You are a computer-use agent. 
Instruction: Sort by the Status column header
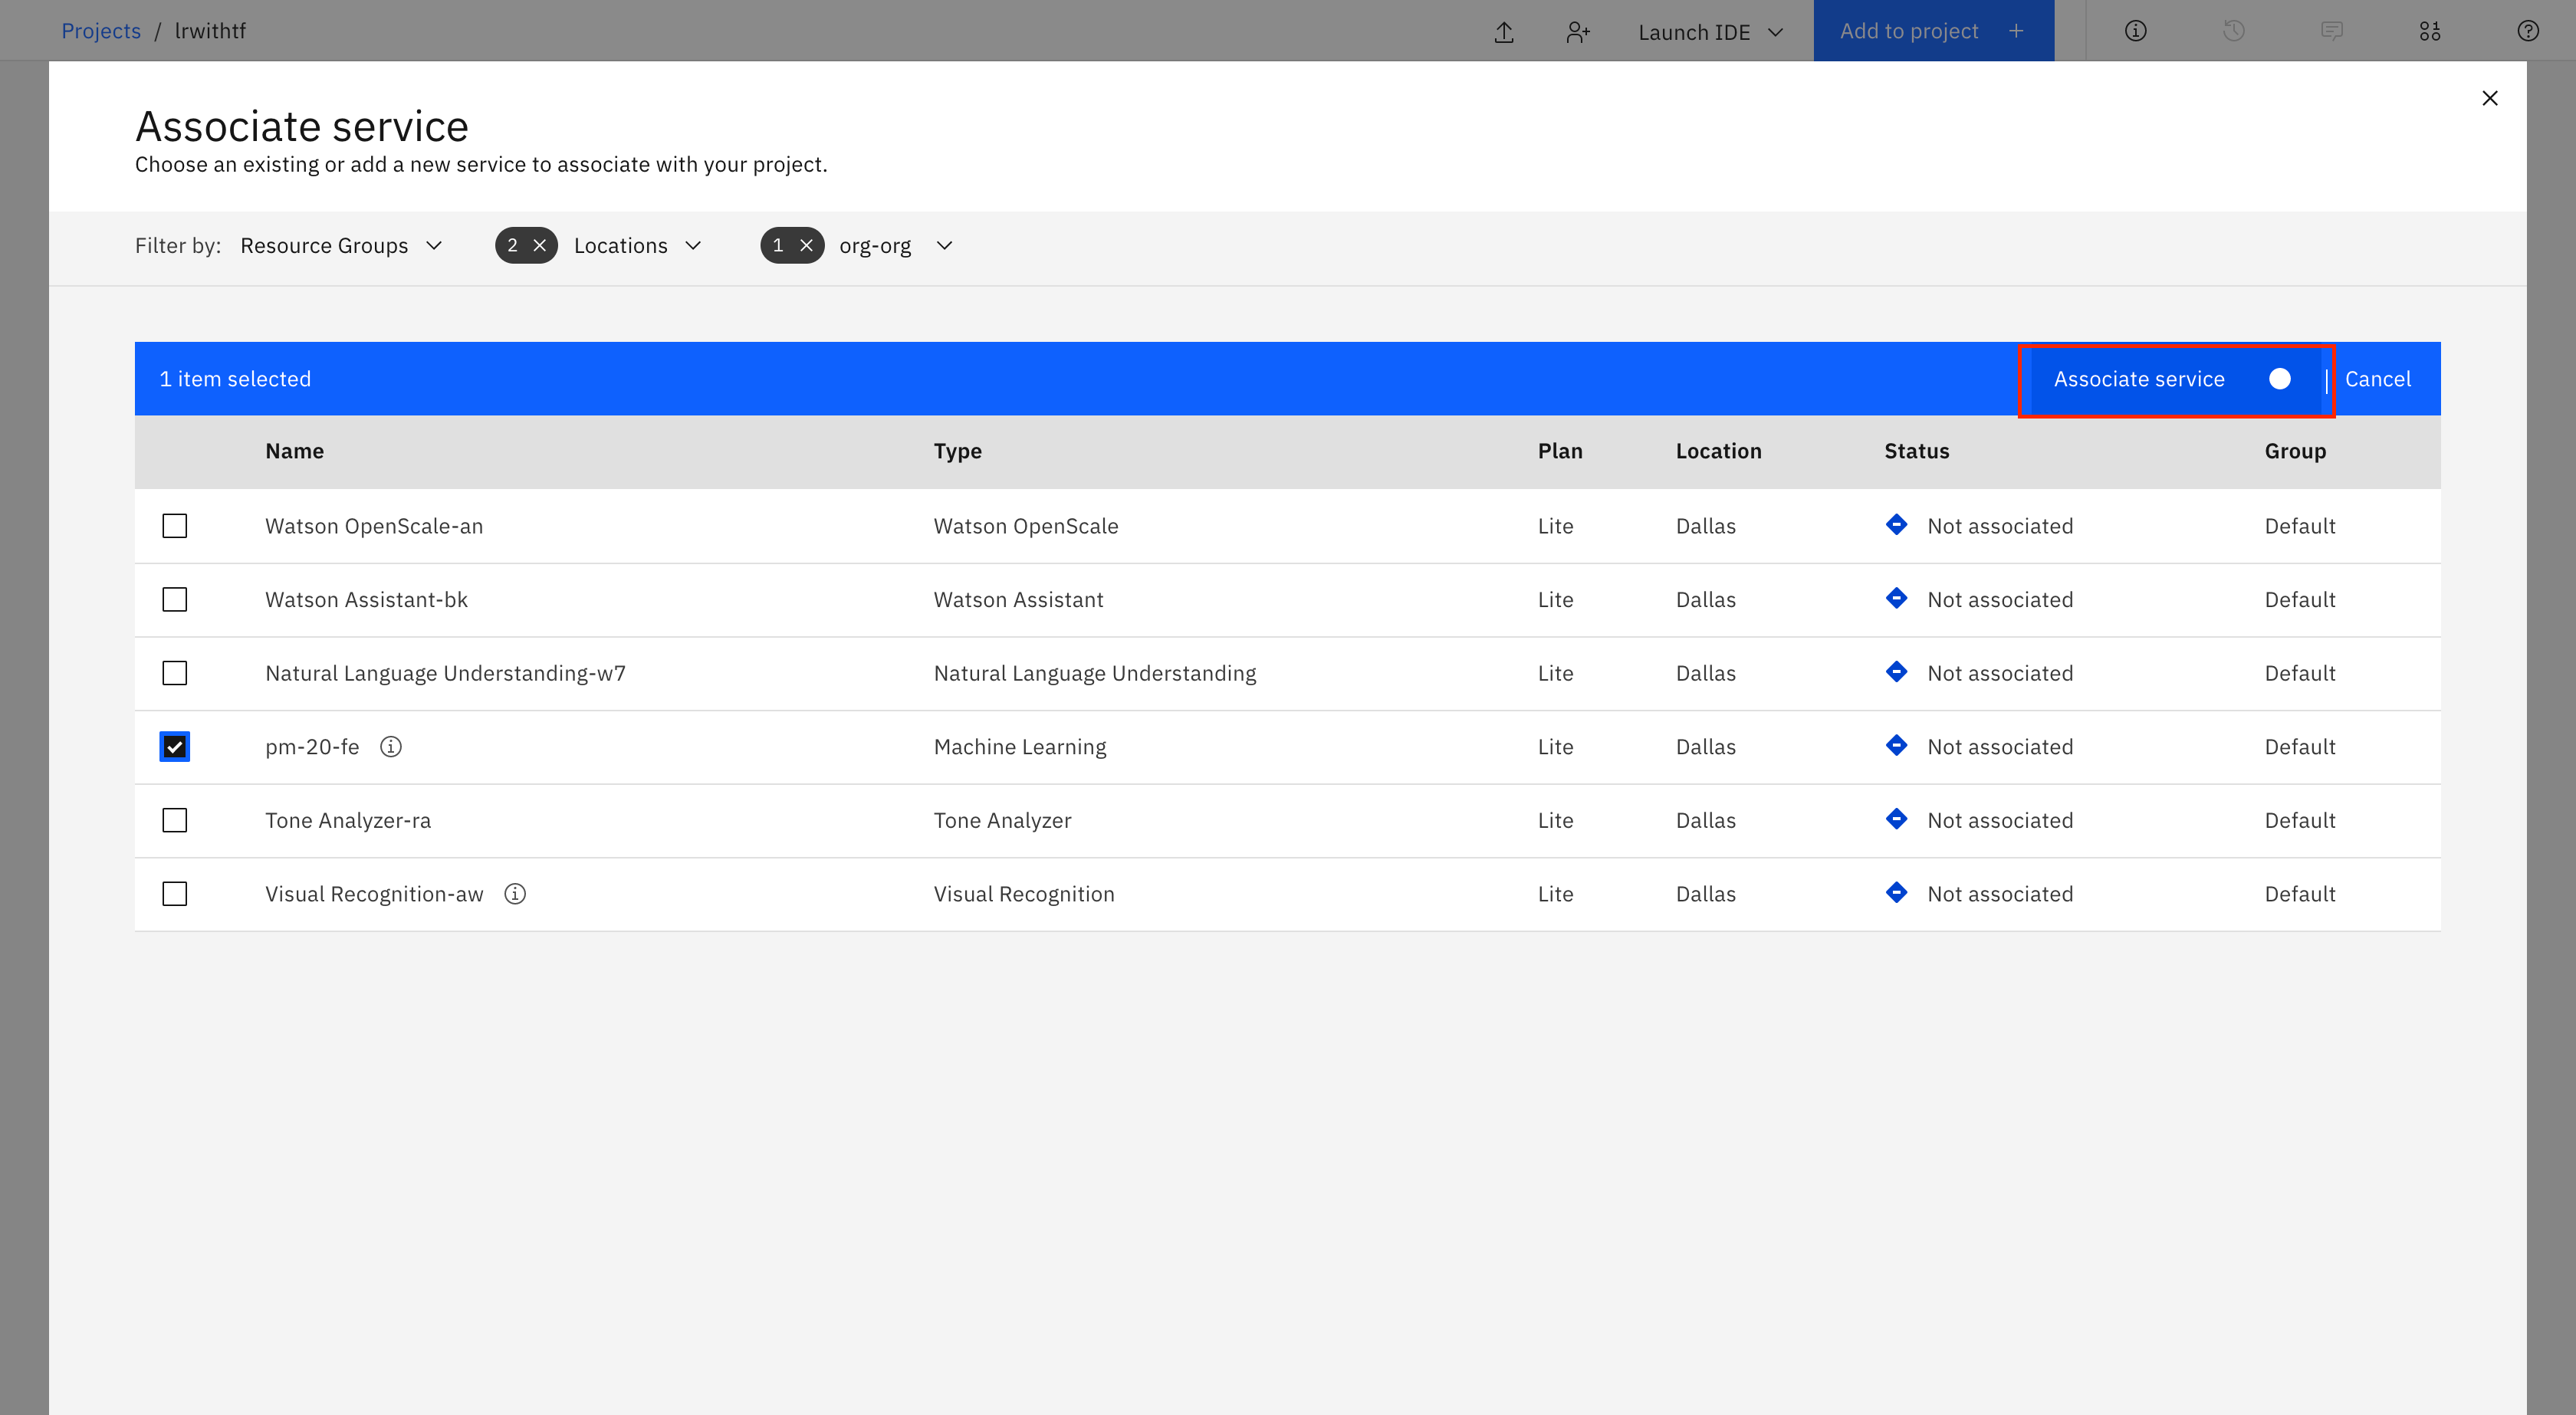1916,451
